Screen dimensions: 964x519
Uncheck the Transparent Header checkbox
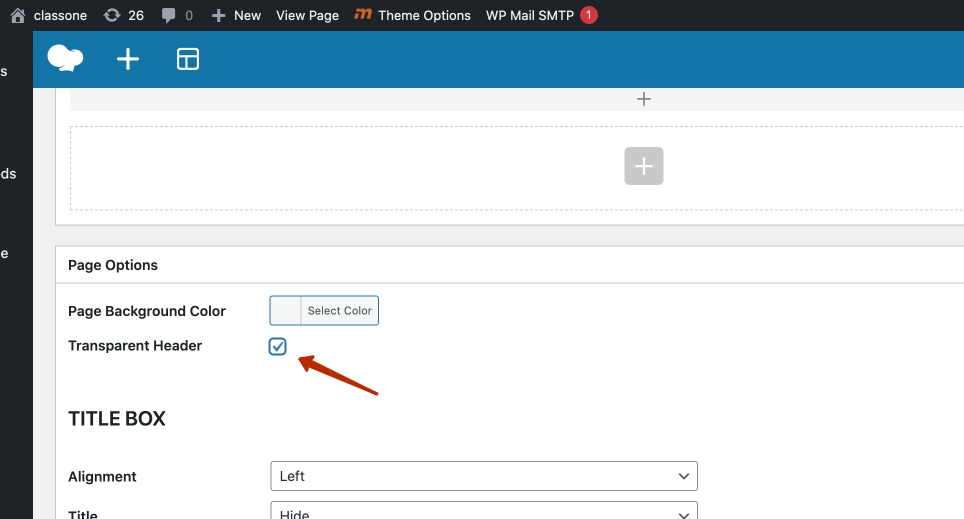point(278,346)
